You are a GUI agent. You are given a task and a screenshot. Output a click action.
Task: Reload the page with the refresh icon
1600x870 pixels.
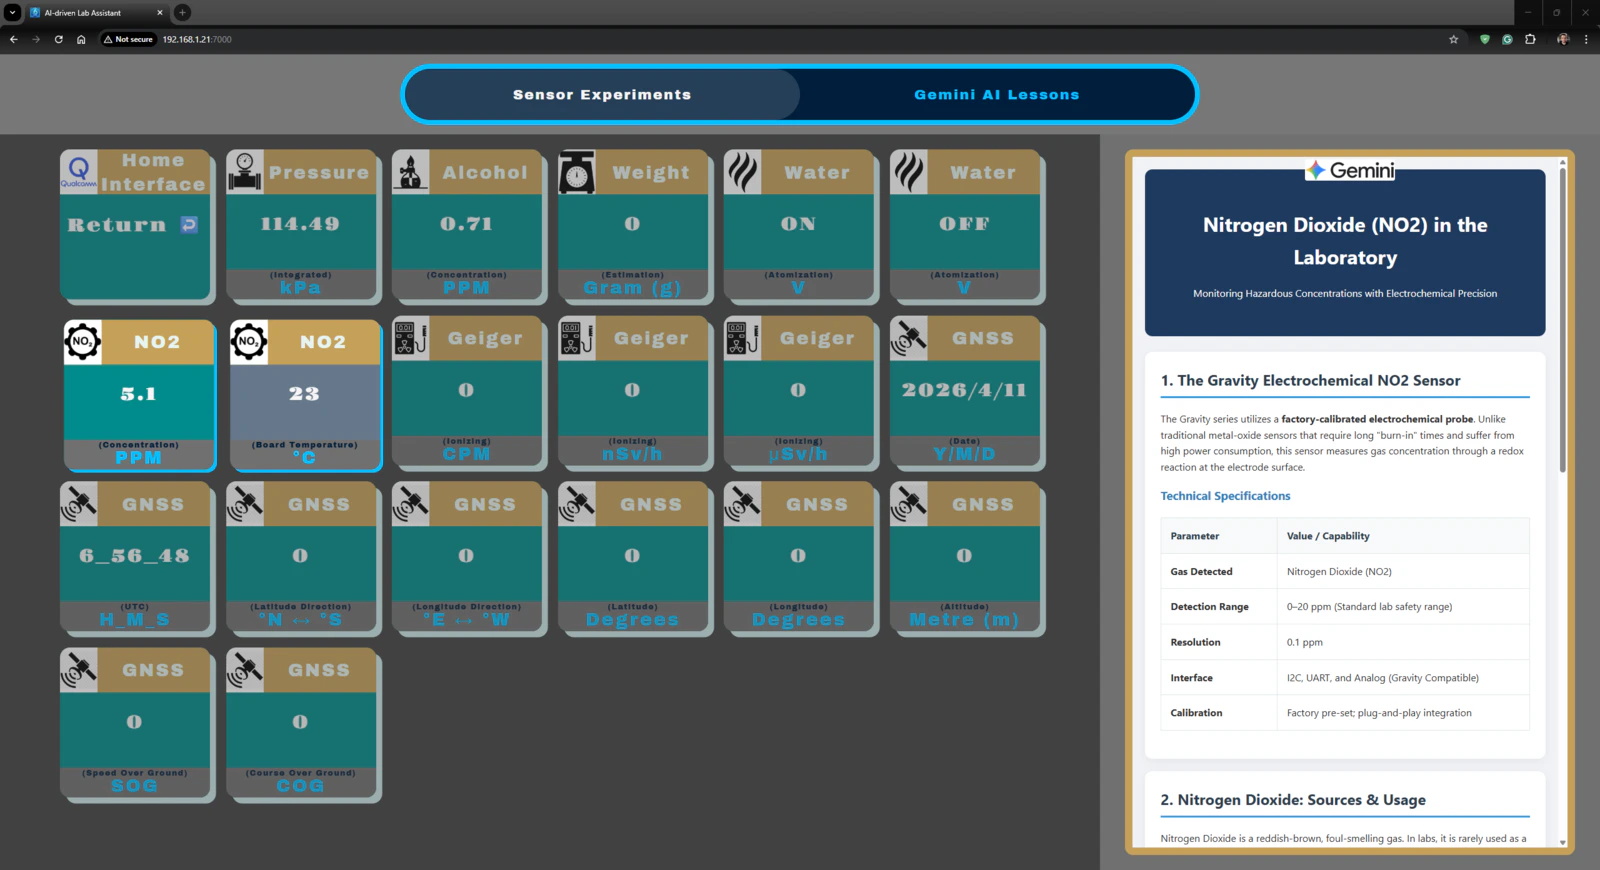[59, 40]
